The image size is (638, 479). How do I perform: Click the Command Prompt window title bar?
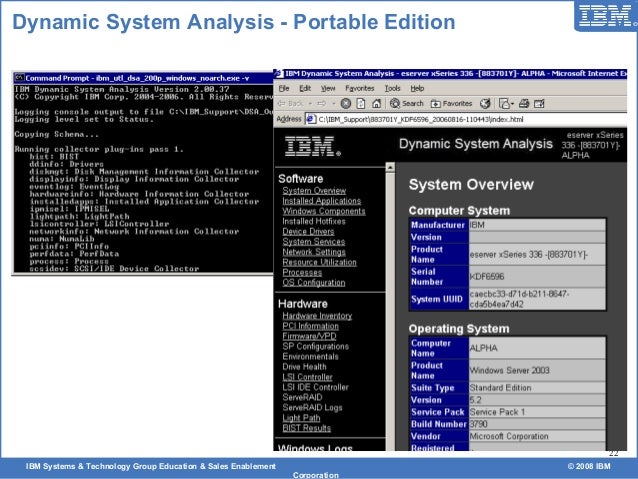pyautogui.click(x=143, y=78)
